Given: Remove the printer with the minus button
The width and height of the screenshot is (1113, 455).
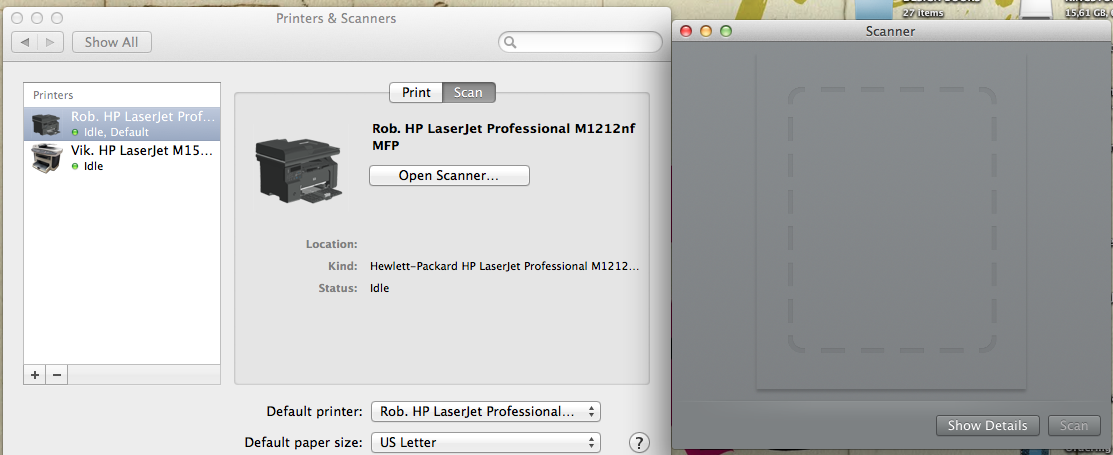Looking at the screenshot, I should tap(57, 375).
